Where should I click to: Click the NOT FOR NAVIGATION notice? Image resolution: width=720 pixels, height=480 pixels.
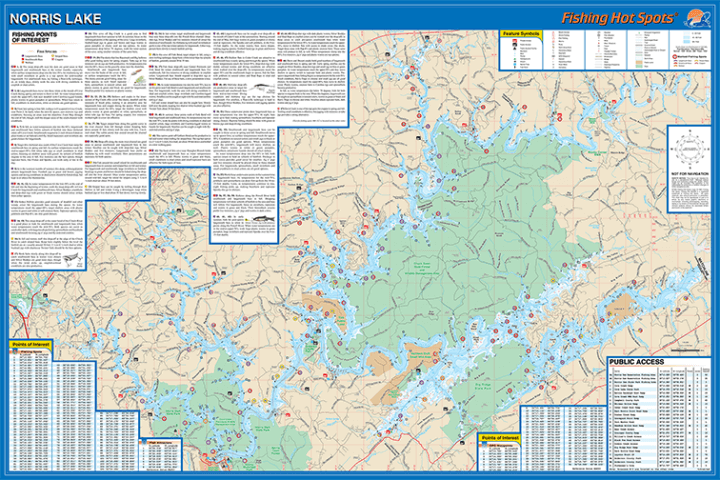[689, 174]
